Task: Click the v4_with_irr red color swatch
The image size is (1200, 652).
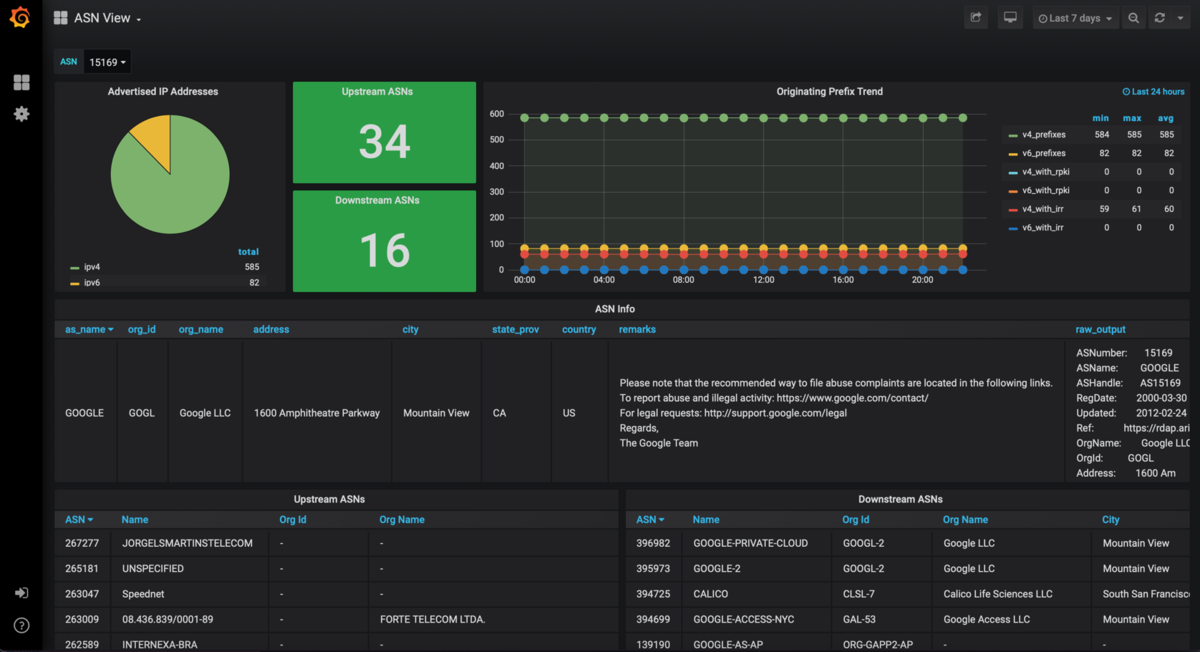Action: point(1013,209)
